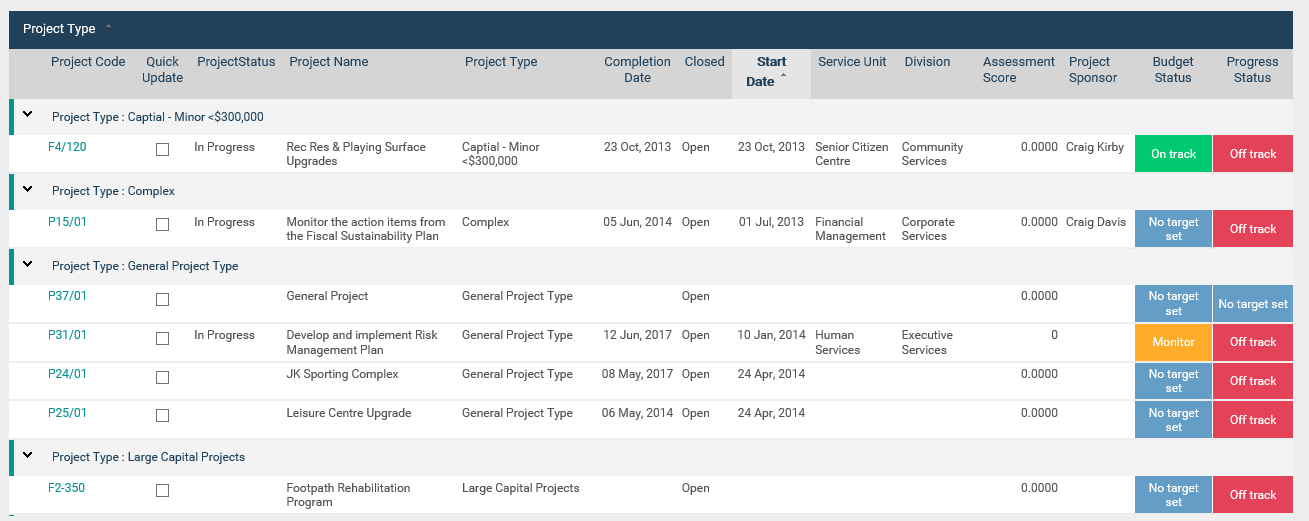
Task: Tick the Quick Update checkbox for P31/01
Action: tap(162, 338)
